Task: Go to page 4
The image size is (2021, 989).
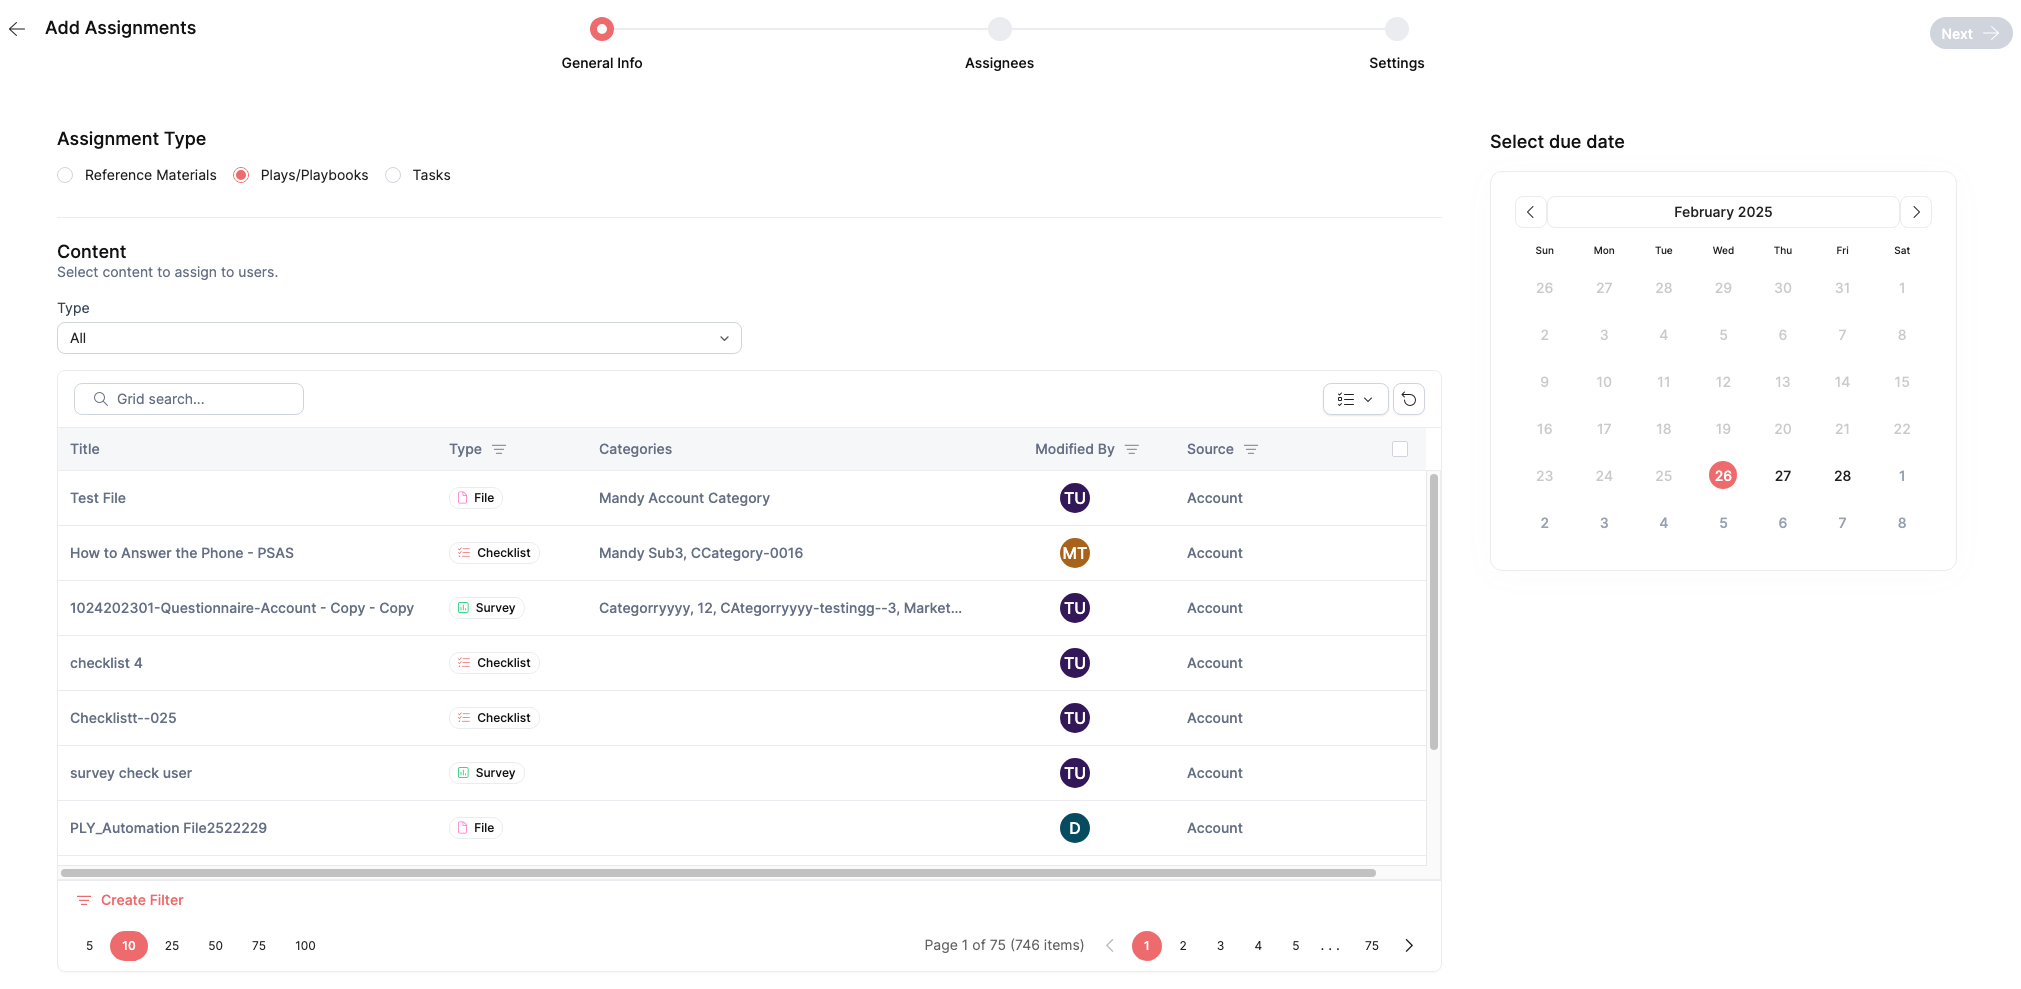Action: pyautogui.click(x=1258, y=946)
